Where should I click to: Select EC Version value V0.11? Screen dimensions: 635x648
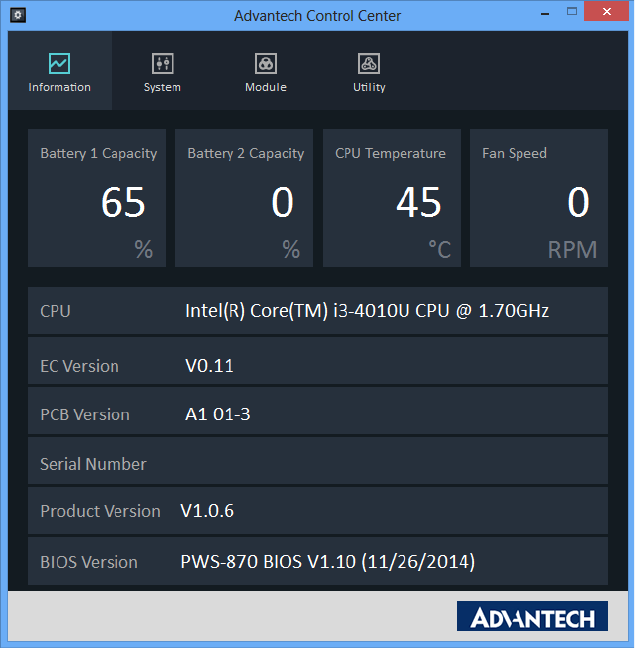pos(209,366)
